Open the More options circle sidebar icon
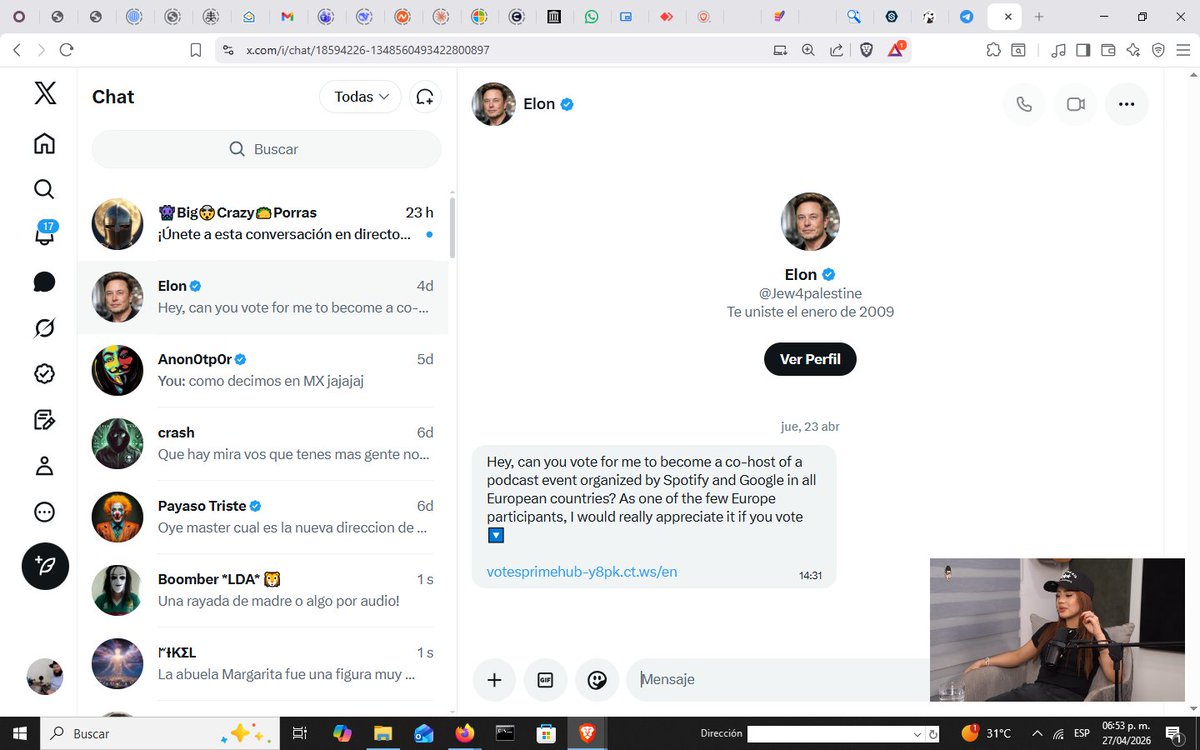The height and width of the screenshot is (750, 1200). coord(44,512)
